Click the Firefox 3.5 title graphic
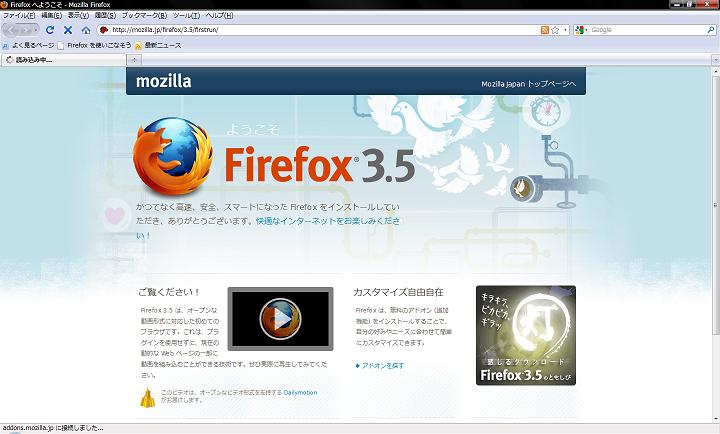This screenshot has width=720, height=434. [x=320, y=165]
